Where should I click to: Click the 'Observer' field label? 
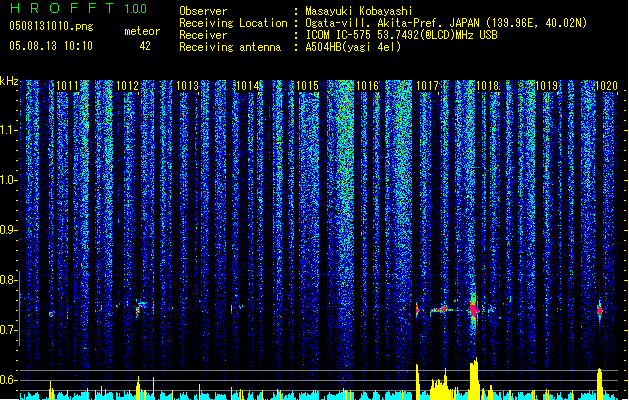[203, 11]
